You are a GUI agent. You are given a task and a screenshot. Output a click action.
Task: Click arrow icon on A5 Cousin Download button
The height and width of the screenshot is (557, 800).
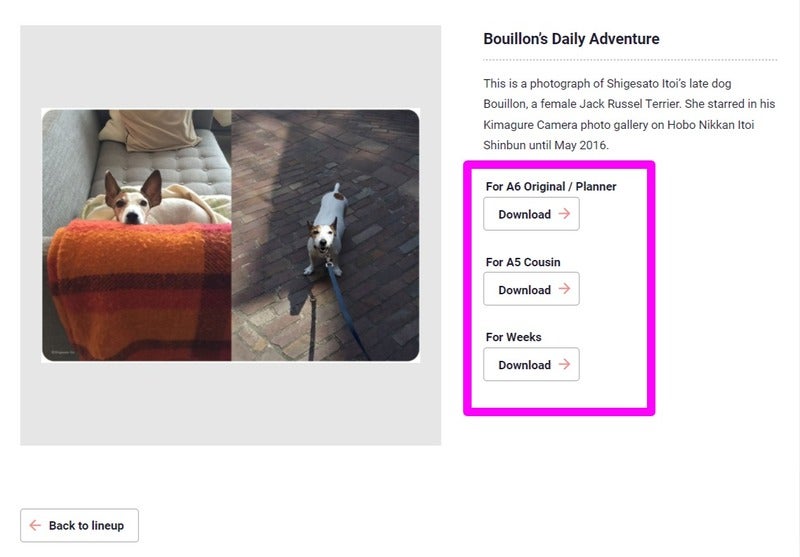[565, 289]
